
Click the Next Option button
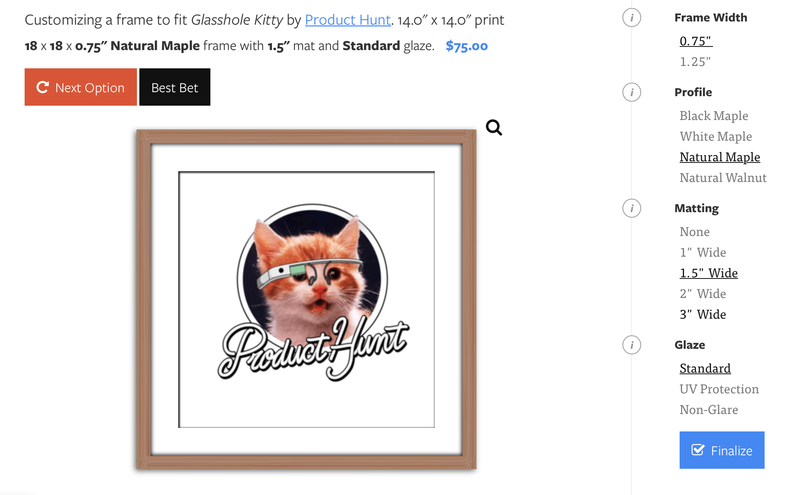point(81,87)
